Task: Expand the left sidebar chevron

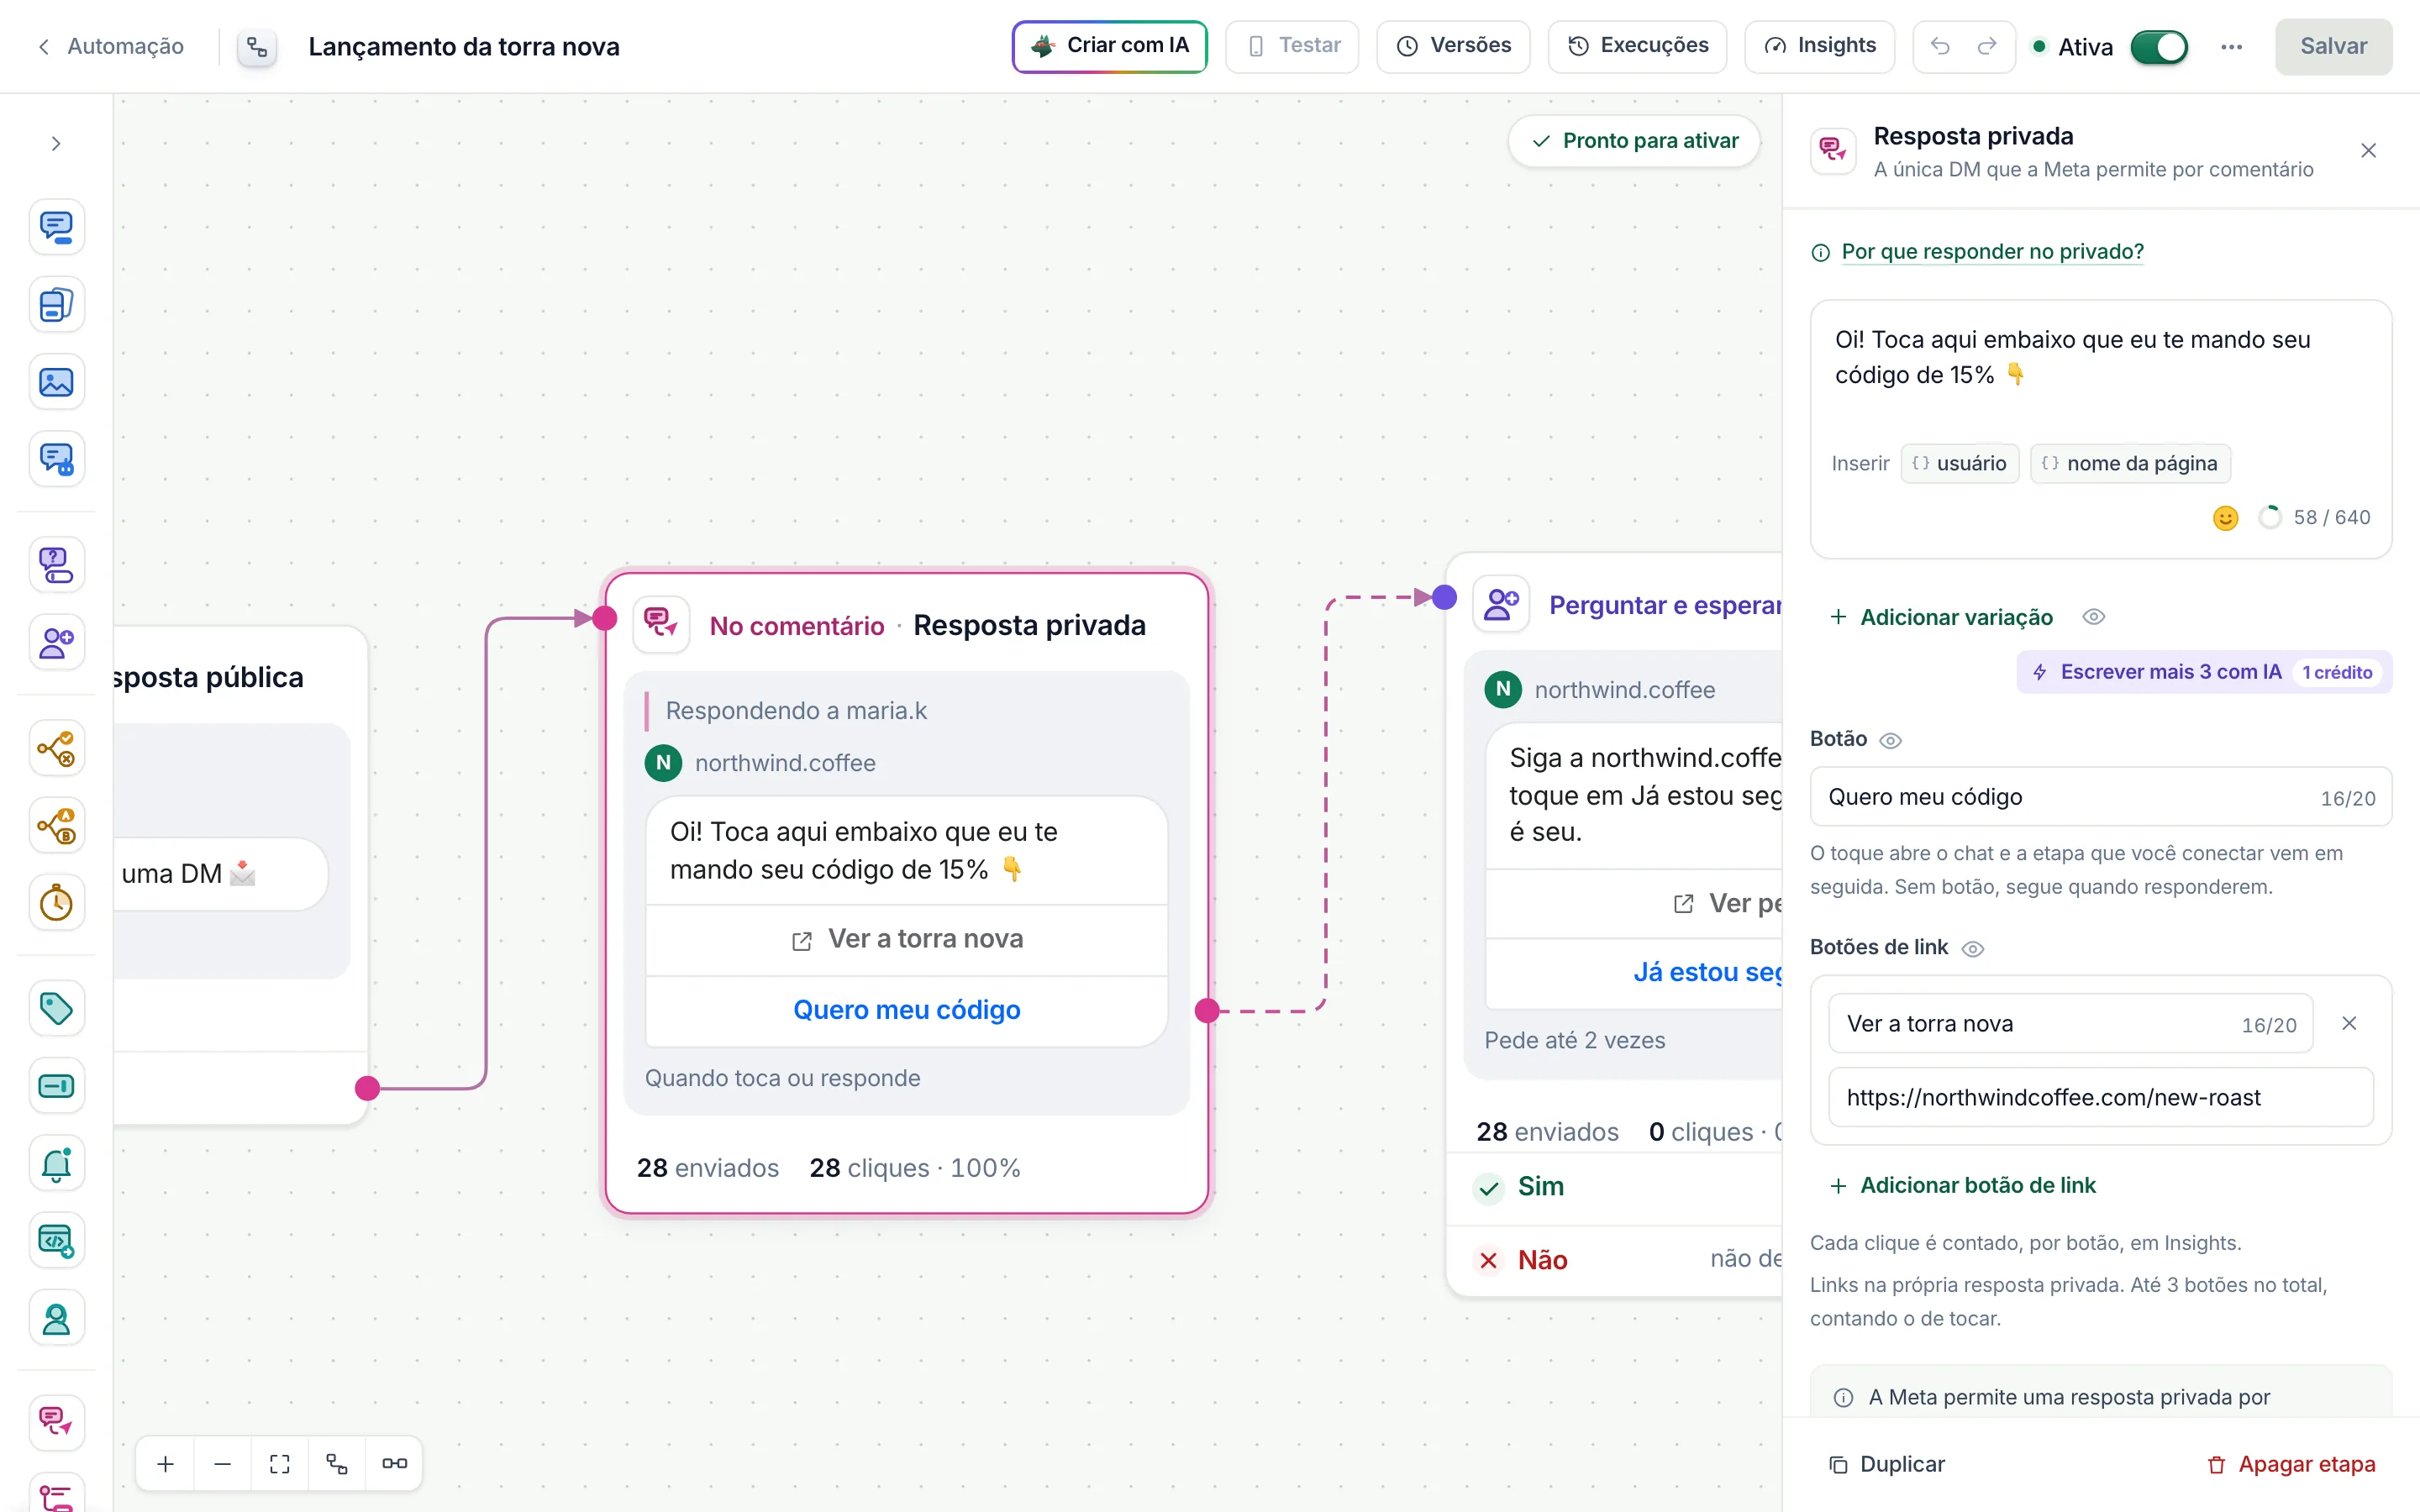Action: (x=56, y=144)
